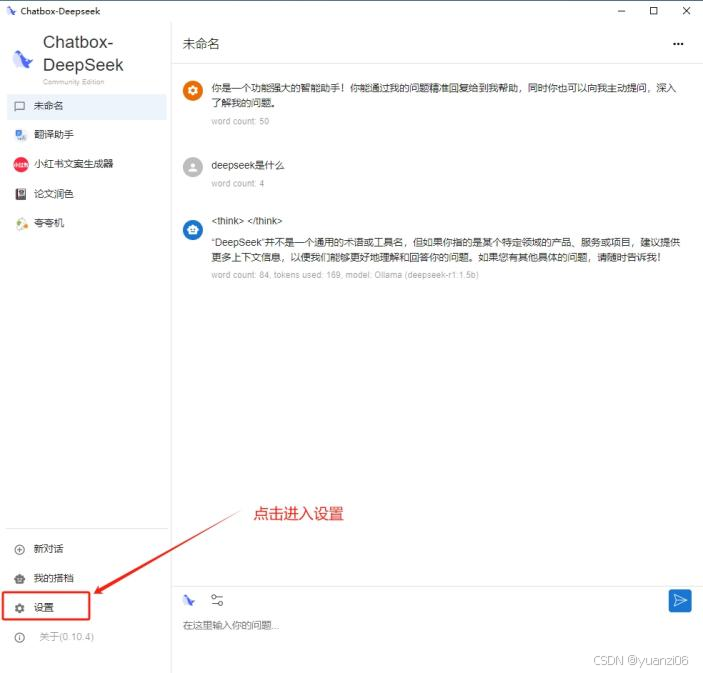Click the 未命名 title in chat header
Screen dimensions: 703x673
[x=201, y=44]
